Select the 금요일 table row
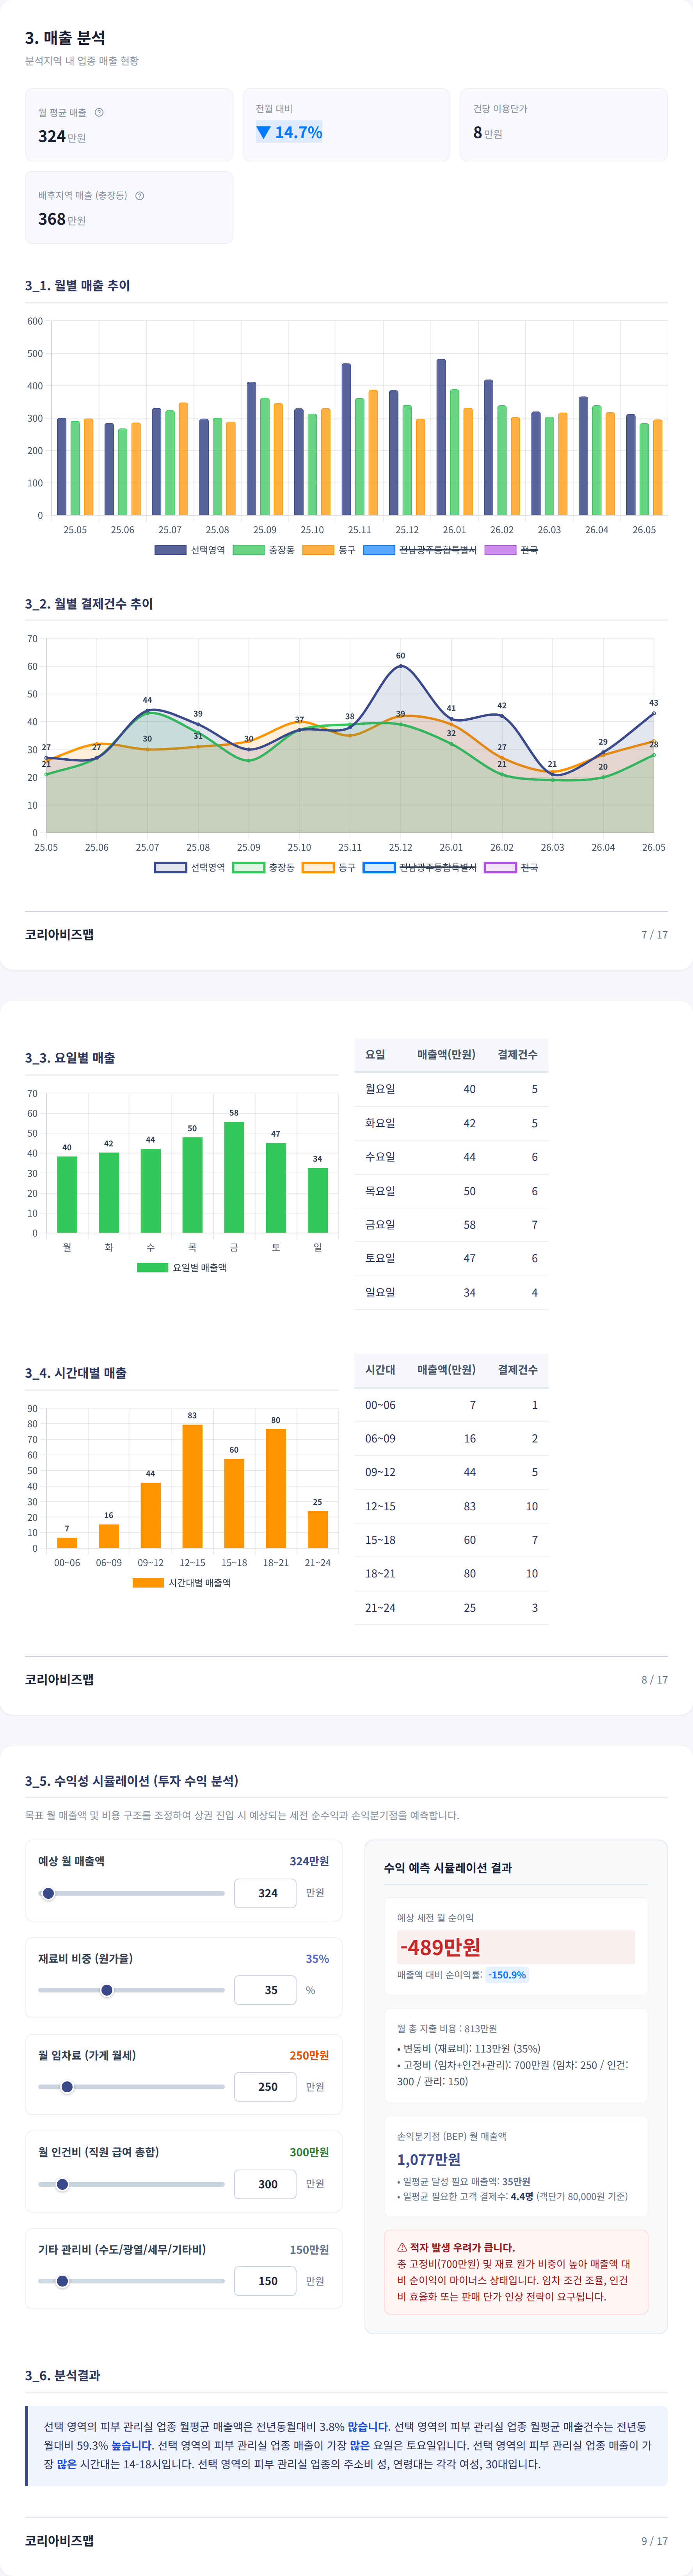The image size is (693, 2576). tap(451, 1225)
